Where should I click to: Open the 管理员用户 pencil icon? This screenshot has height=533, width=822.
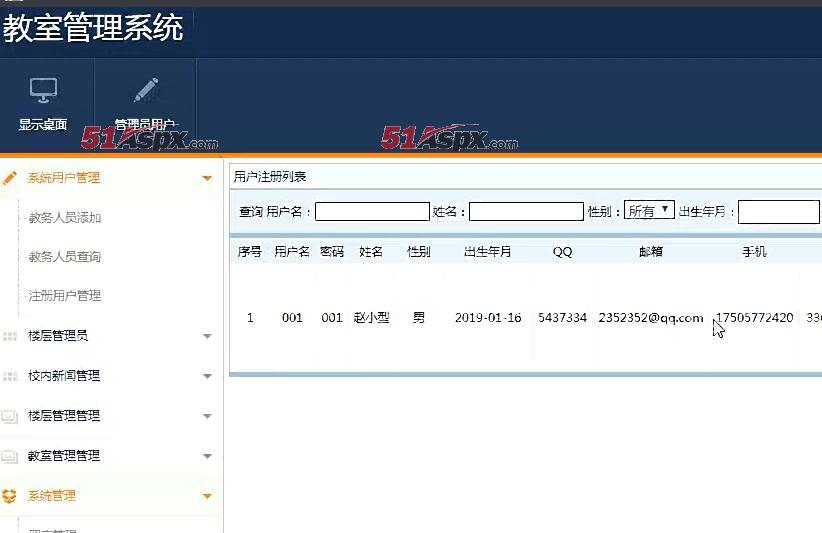(146, 90)
